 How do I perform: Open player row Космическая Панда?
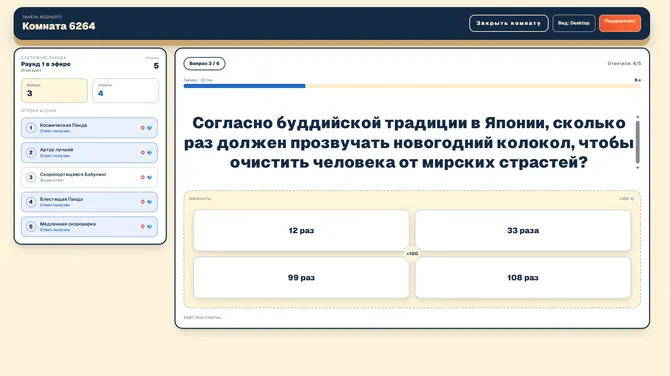89,128
